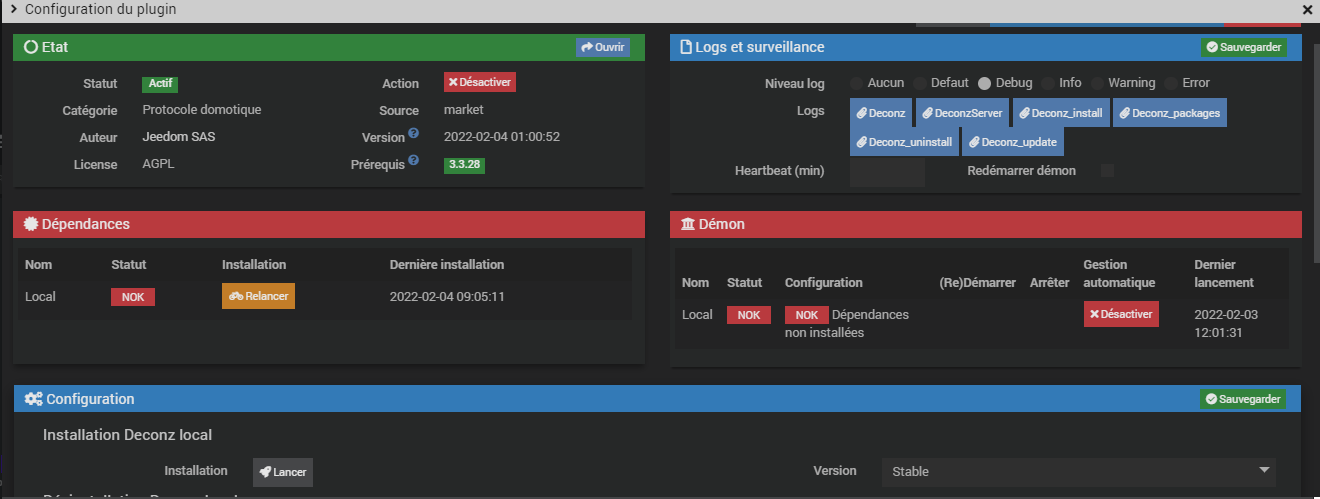Click the AGPL license text
The image size is (1320, 499).
tap(159, 164)
